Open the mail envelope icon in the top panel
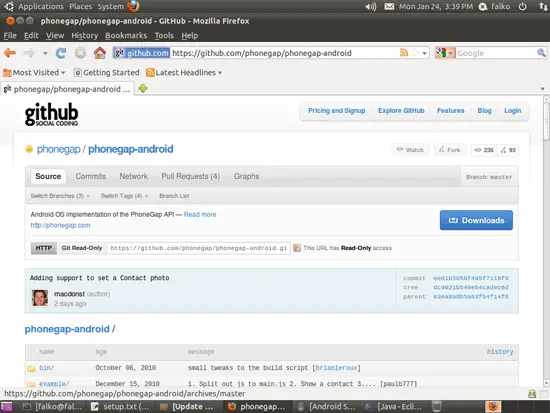Image resolution: width=550 pixels, height=413 pixels. 389,6
